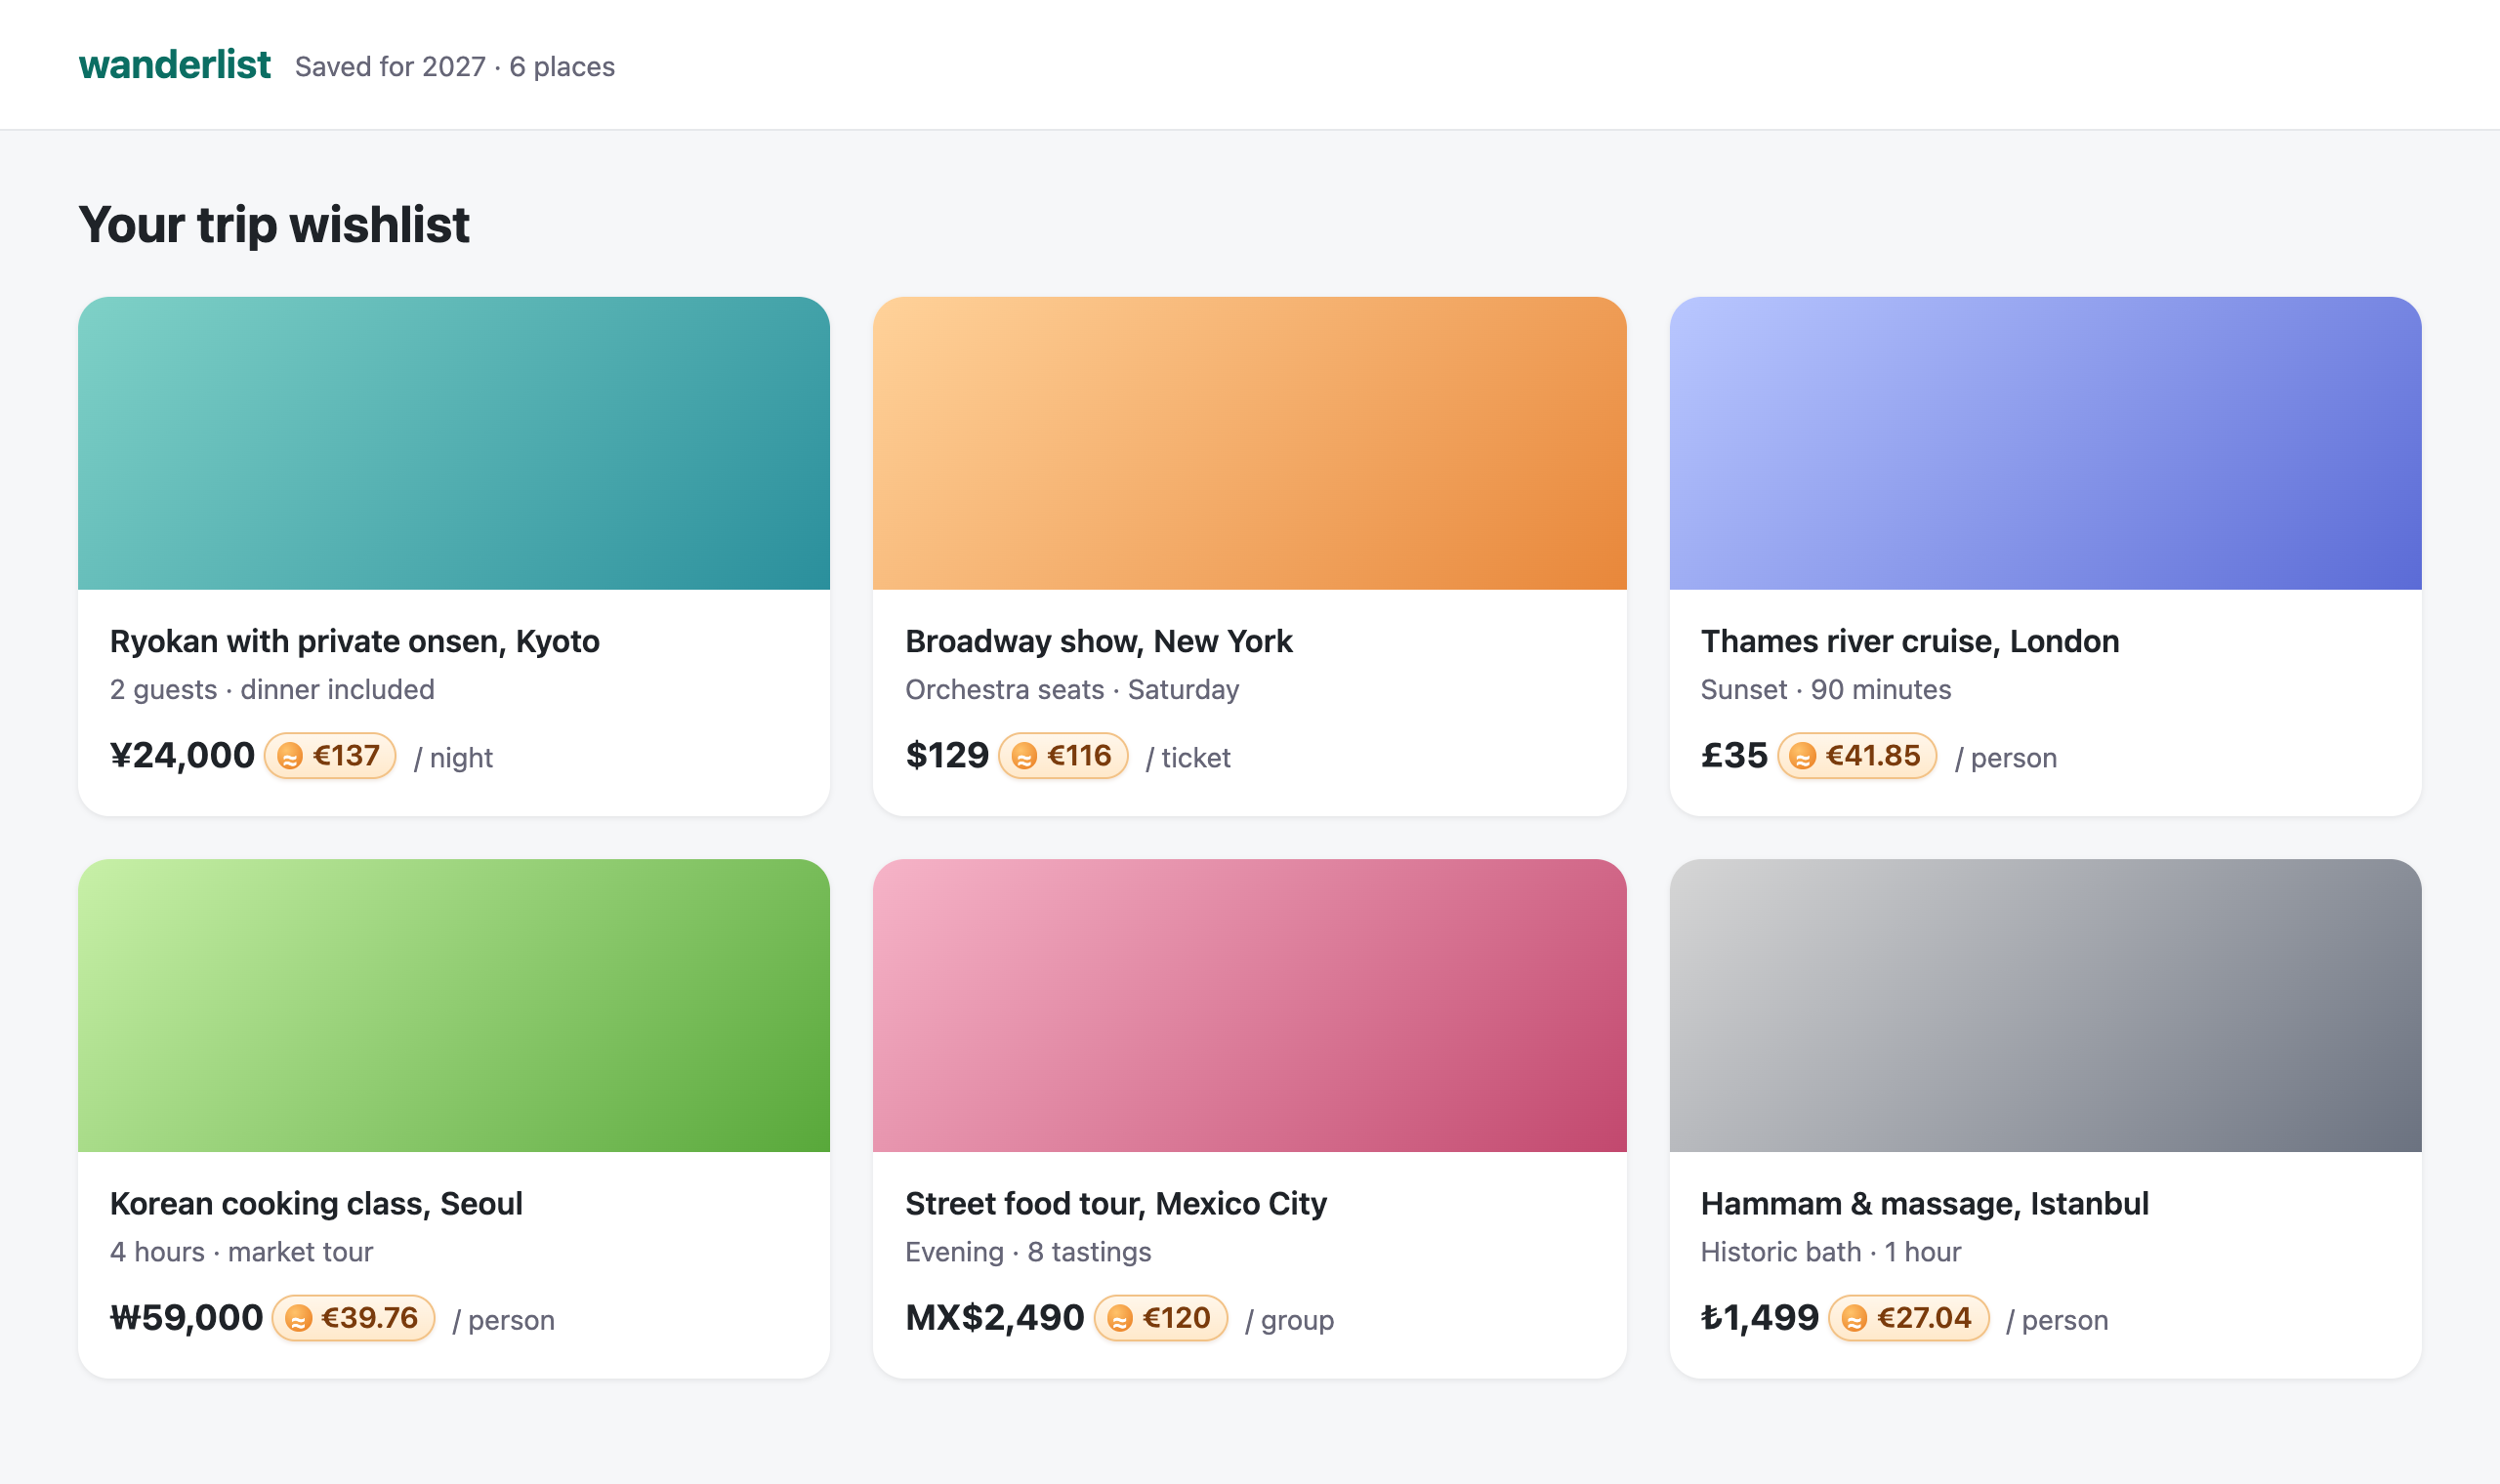Click the Your trip wishlist heading
The width and height of the screenshot is (2500, 1484).
274,224
